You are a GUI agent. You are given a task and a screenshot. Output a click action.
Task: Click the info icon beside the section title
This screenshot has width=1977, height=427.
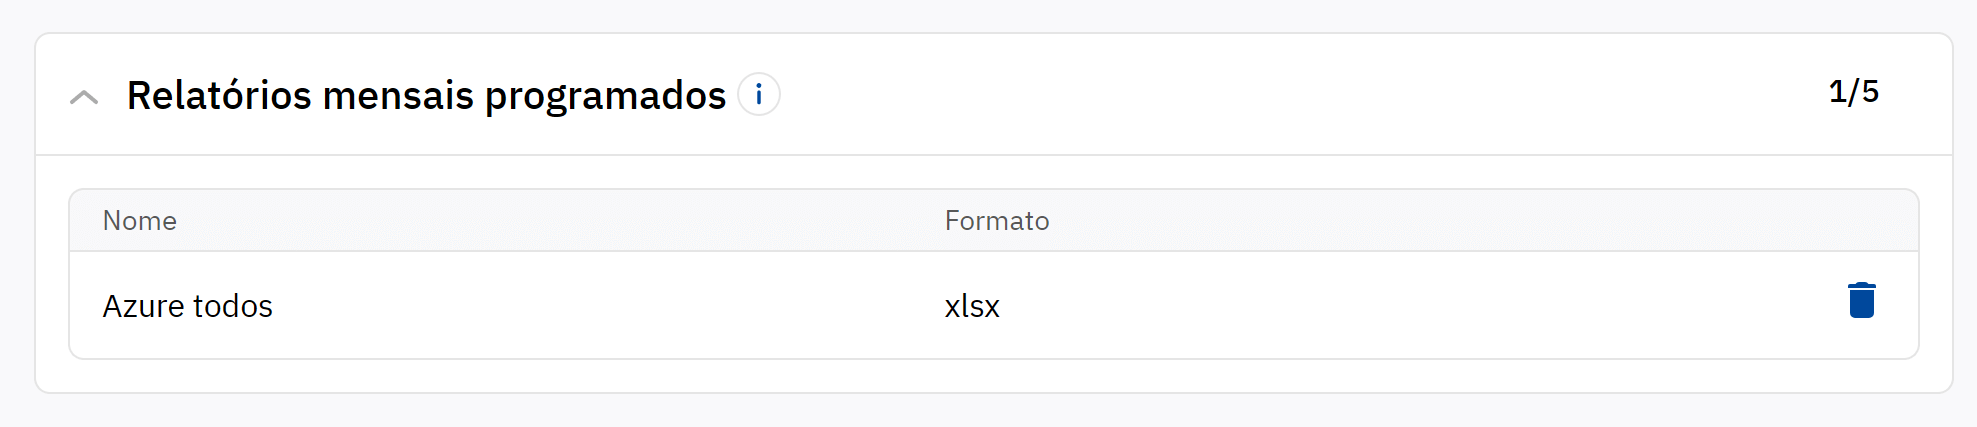[759, 95]
